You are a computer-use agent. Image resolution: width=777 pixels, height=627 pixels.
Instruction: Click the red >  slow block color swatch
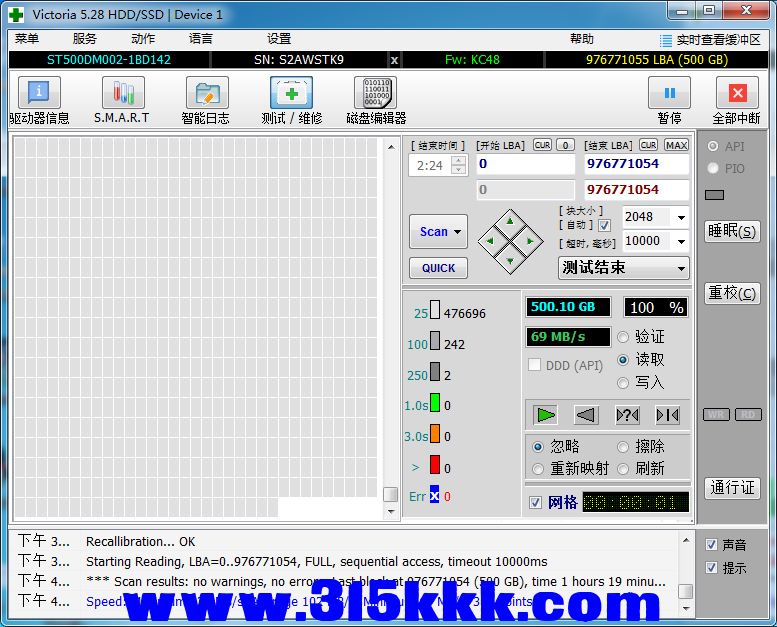tap(435, 464)
